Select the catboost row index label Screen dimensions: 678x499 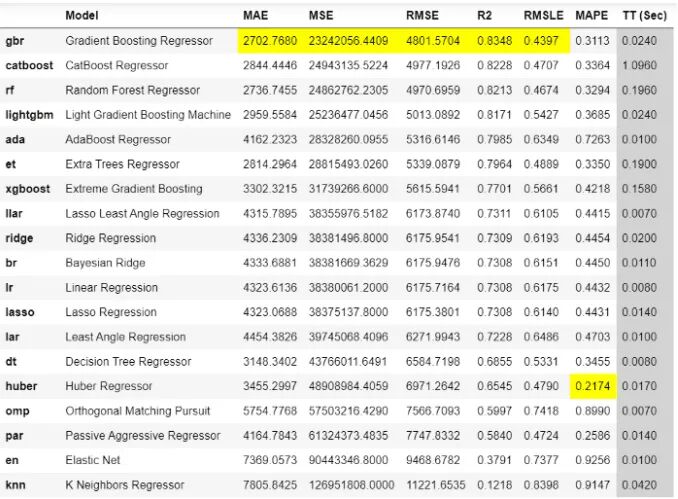tap(29, 65)
